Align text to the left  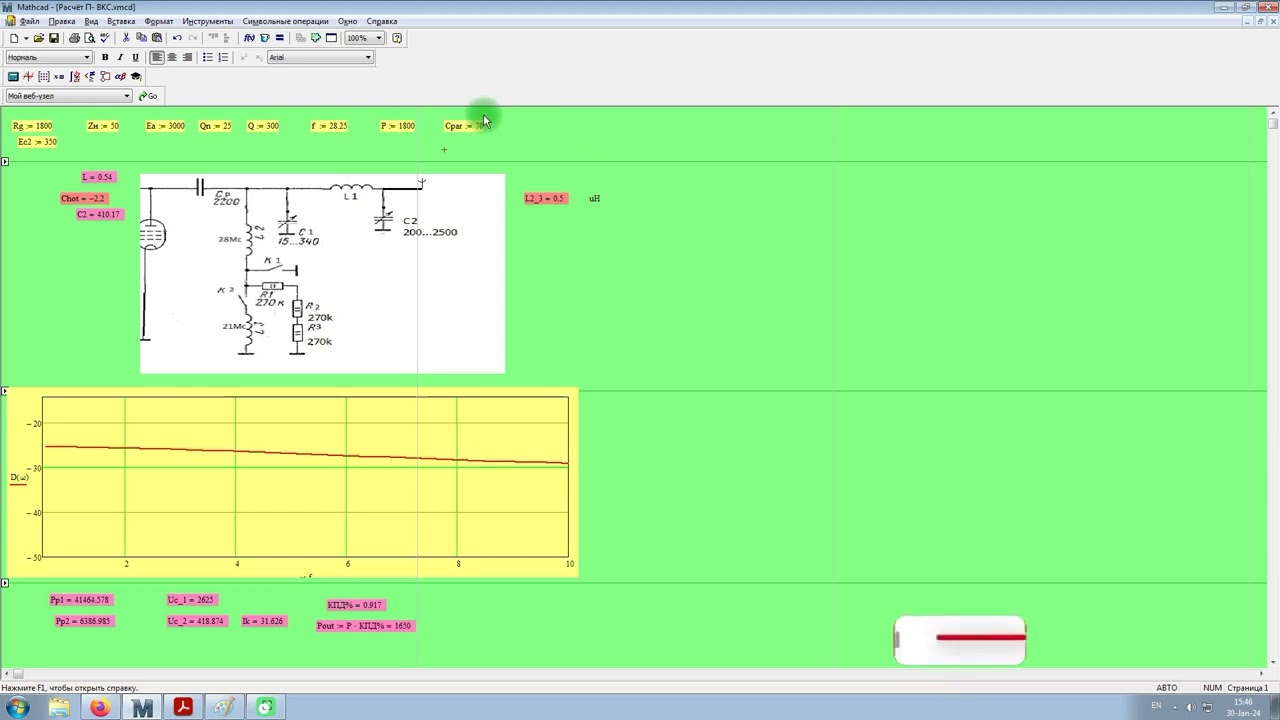pyautogui.click(x=157, y=57)
